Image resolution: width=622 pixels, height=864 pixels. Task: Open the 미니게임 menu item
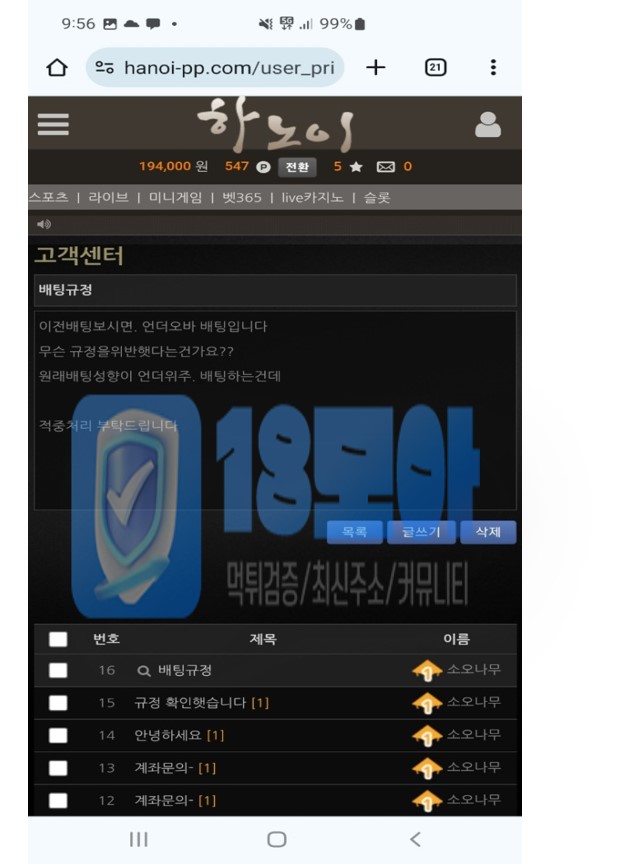tap(175, 197)
